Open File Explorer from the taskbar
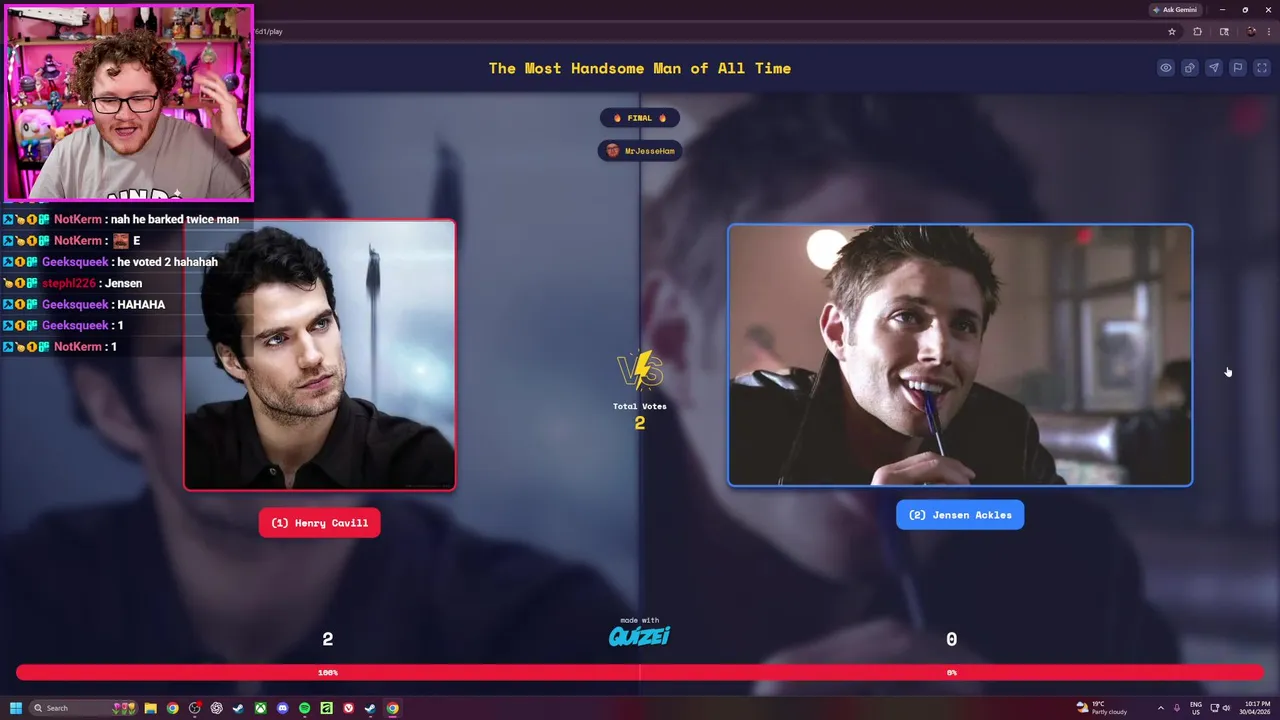The image size is (1280, 720). click(151, 708)
